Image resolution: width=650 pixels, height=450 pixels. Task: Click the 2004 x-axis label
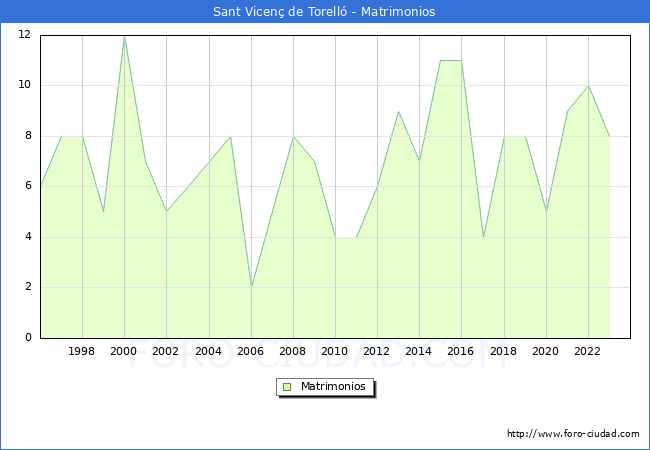209,351
